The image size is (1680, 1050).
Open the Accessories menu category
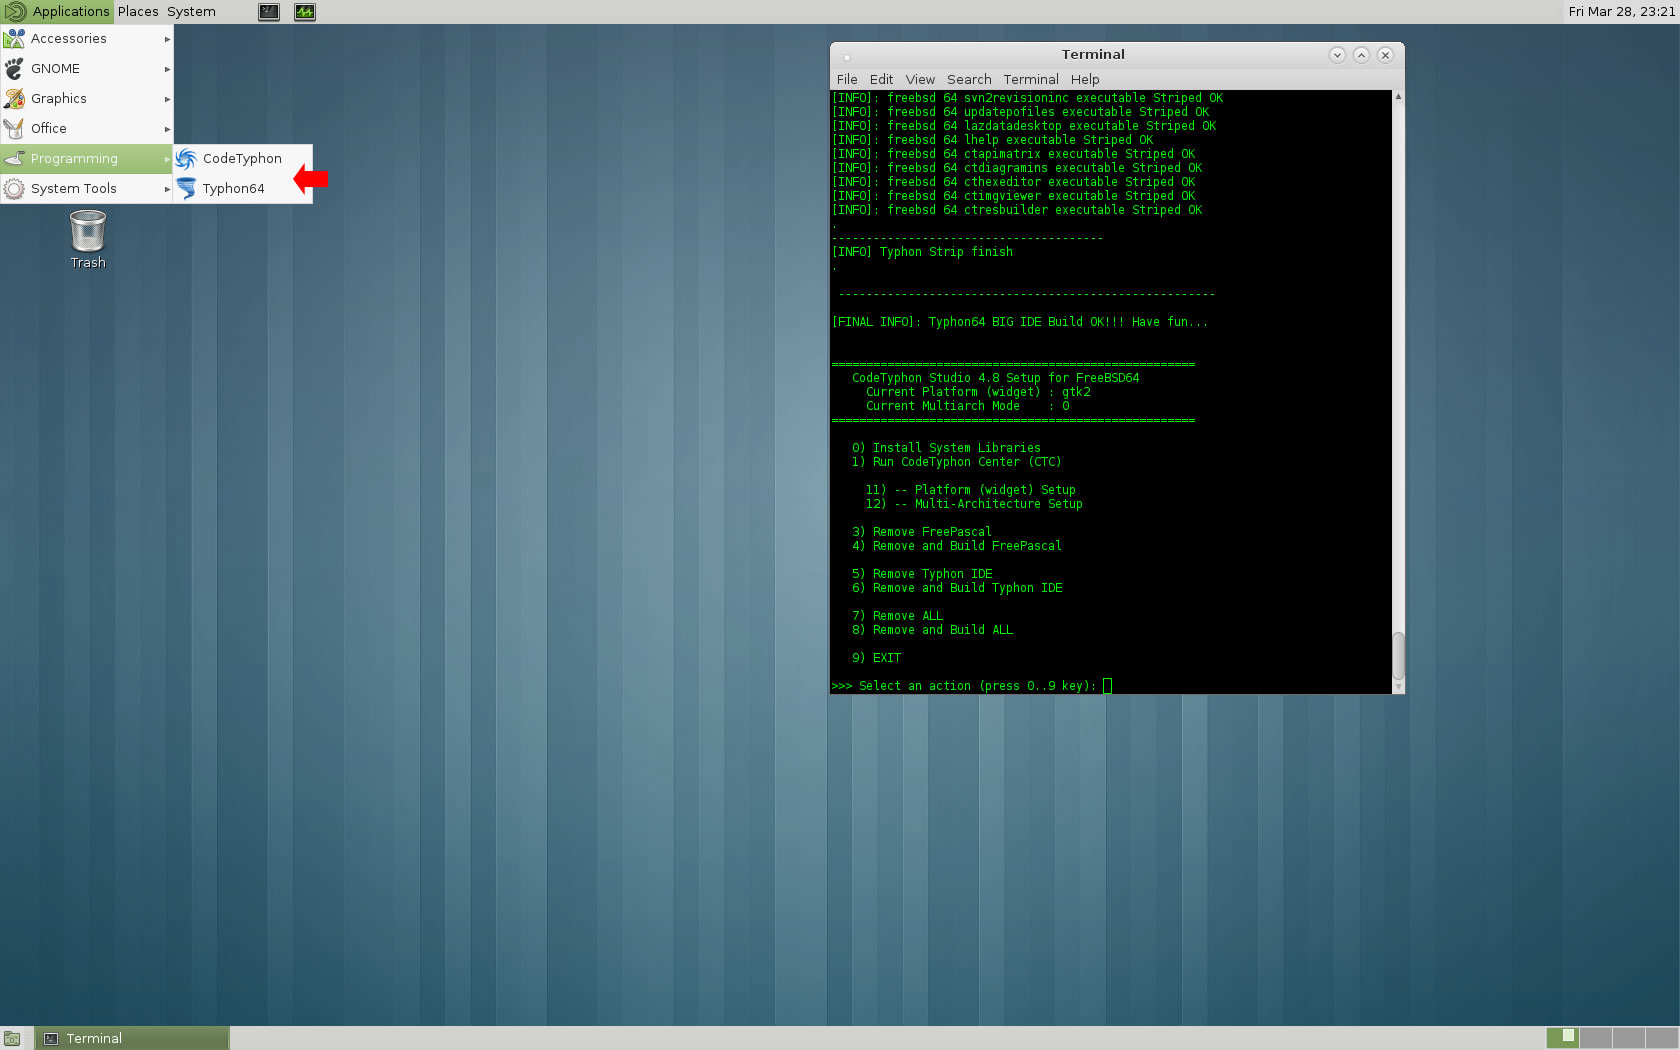coord(86,38)
